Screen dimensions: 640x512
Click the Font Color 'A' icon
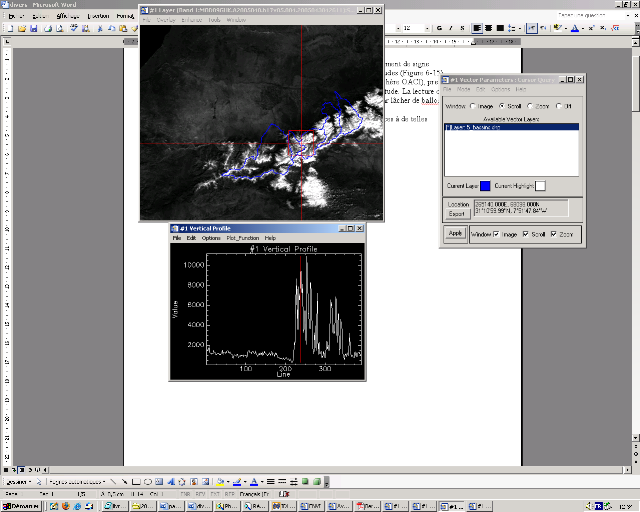[x=254, y=481]
